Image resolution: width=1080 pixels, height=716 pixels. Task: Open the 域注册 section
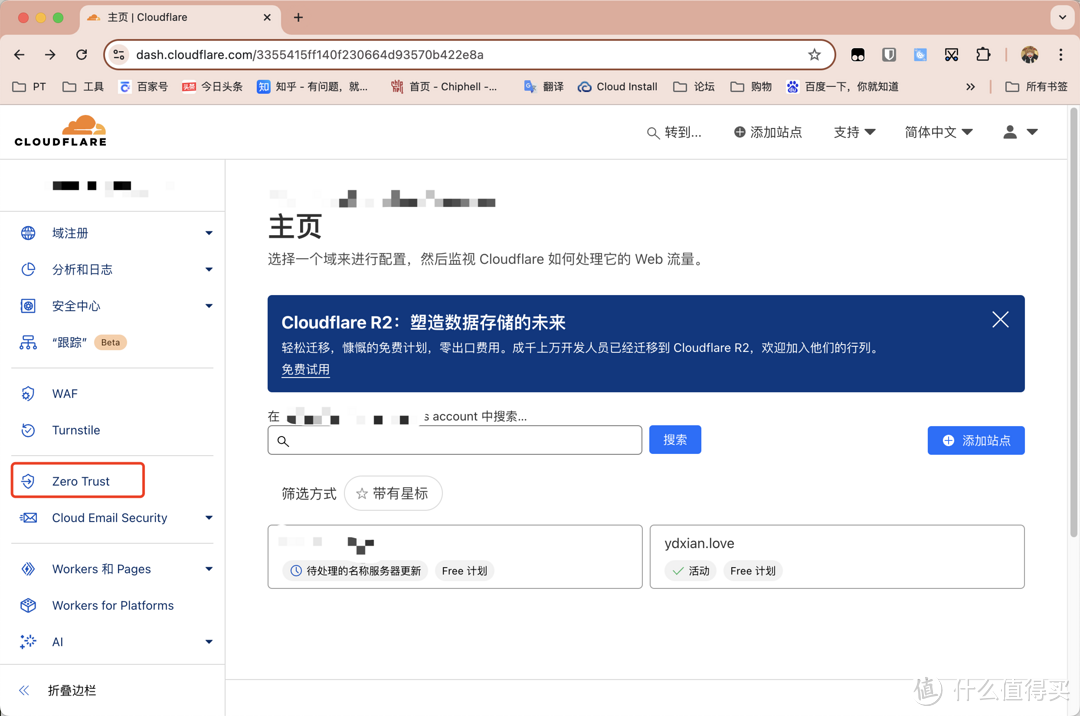70,232
